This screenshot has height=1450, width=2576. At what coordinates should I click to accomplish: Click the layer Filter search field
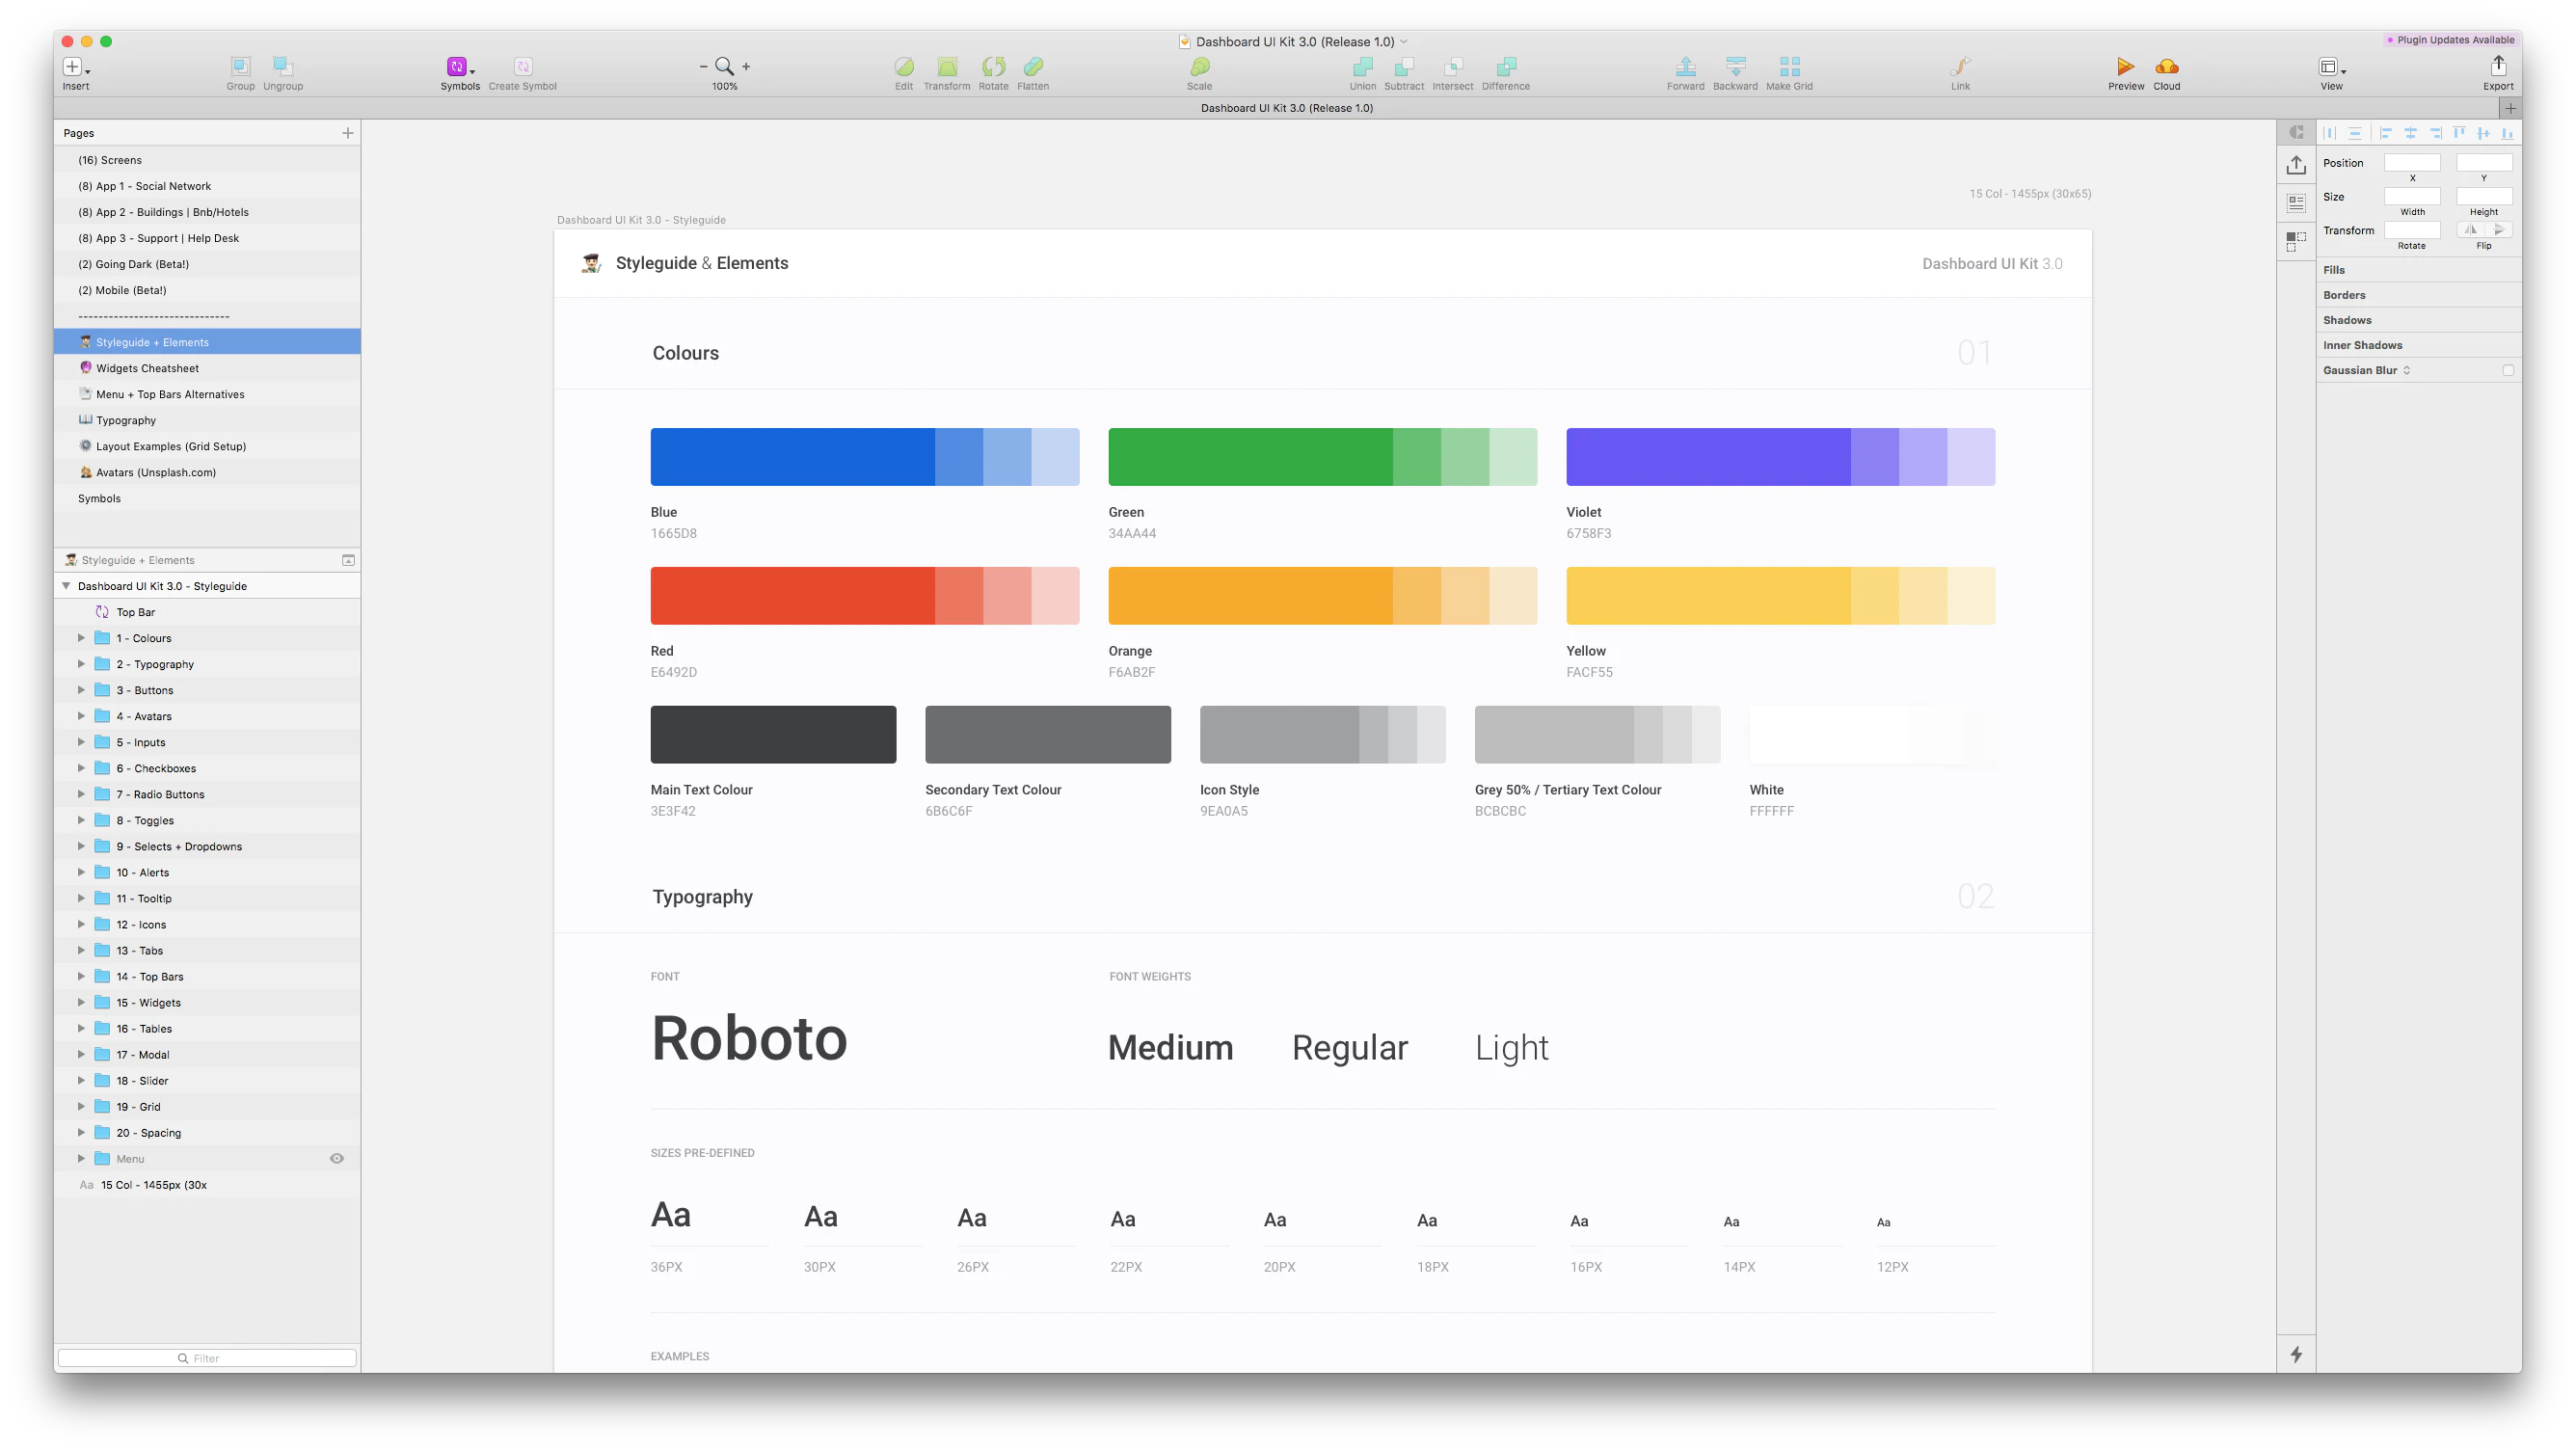[207, 1358]
